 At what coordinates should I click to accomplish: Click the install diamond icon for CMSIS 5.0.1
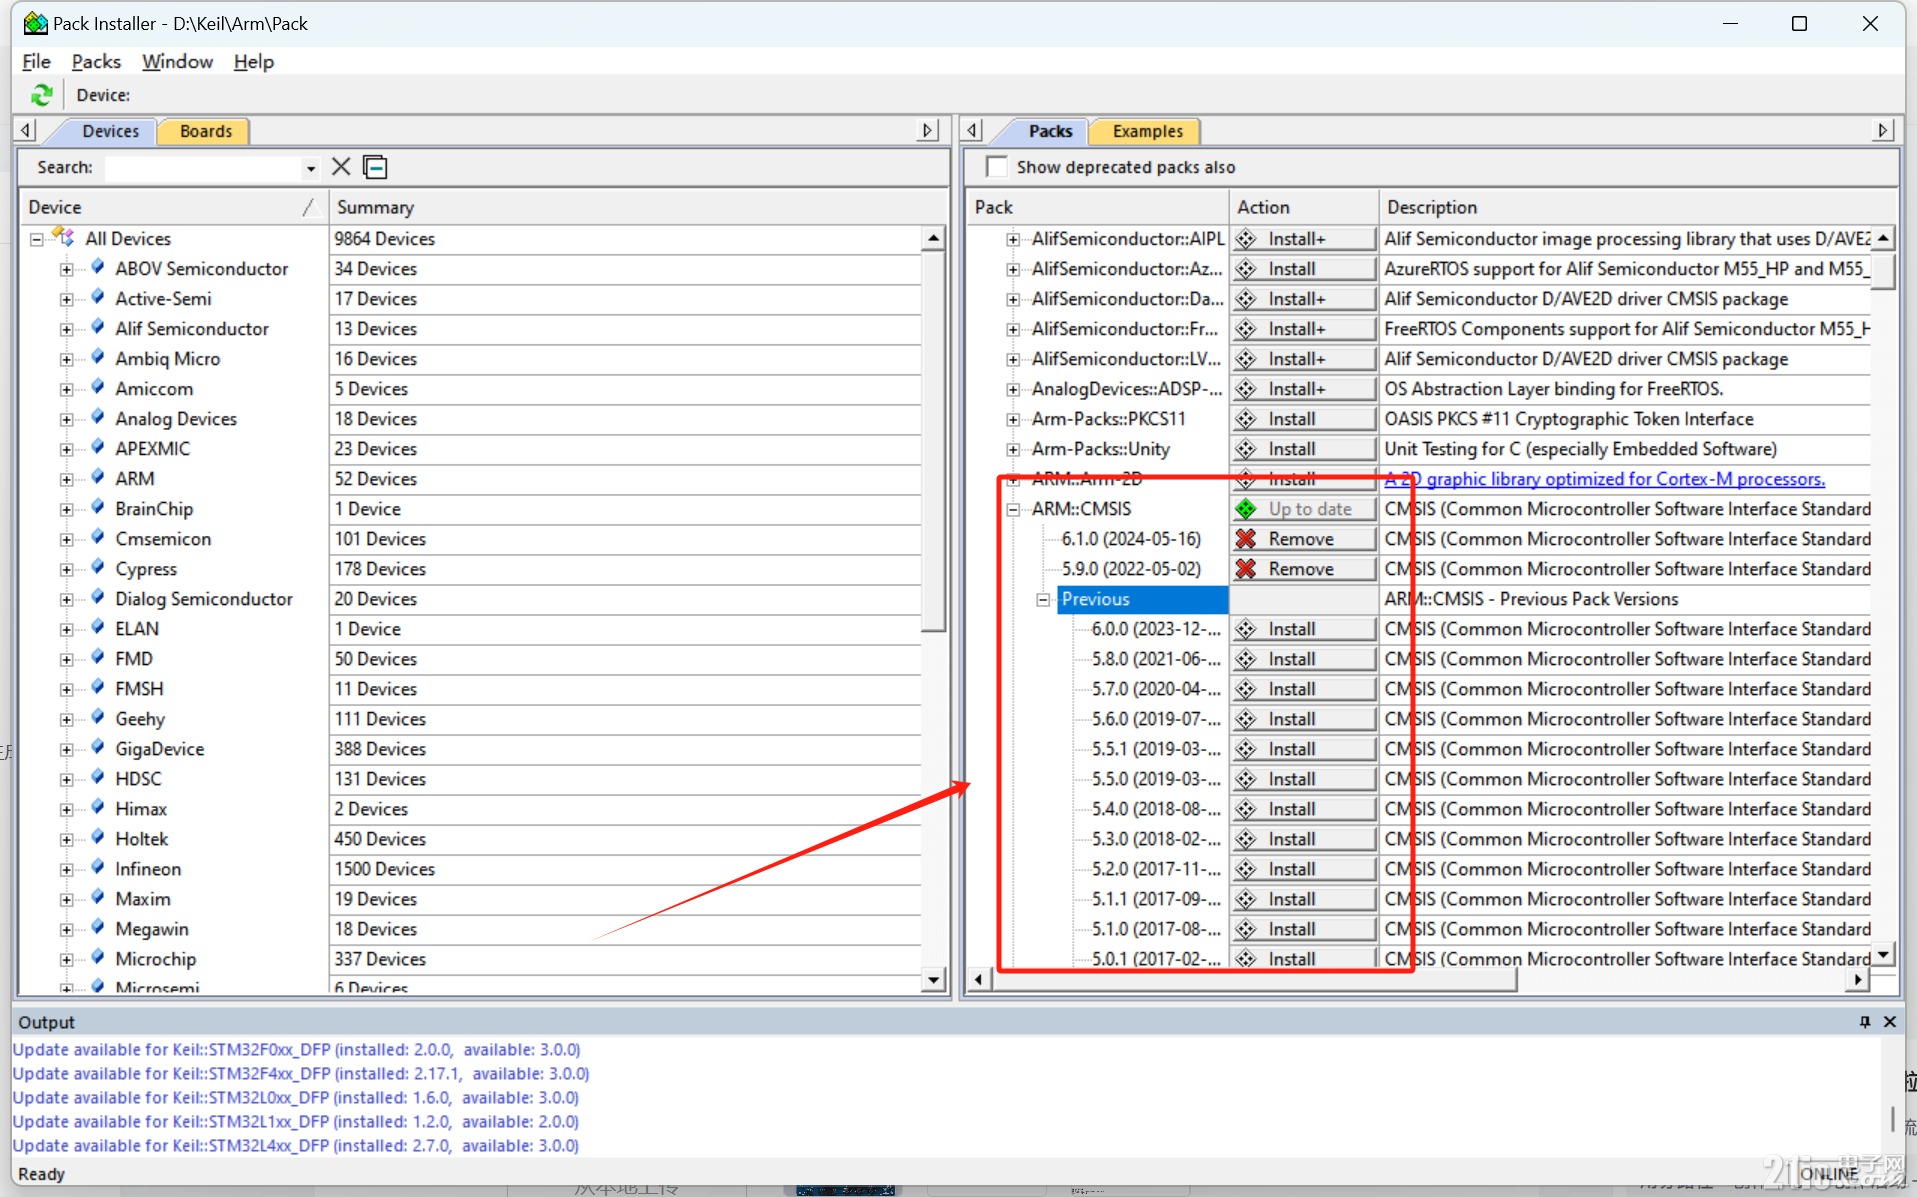click(1246, 959)
